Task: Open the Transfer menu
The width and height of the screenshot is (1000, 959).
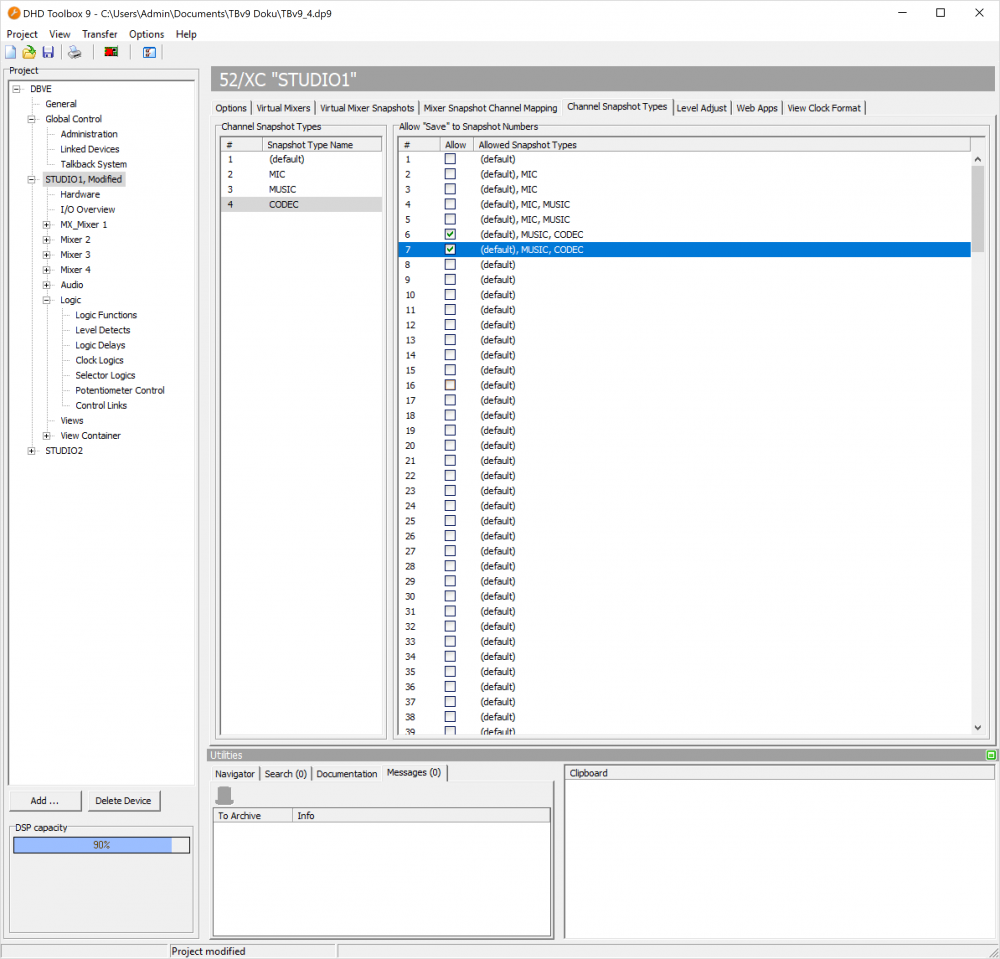Action: coord(99,33)
